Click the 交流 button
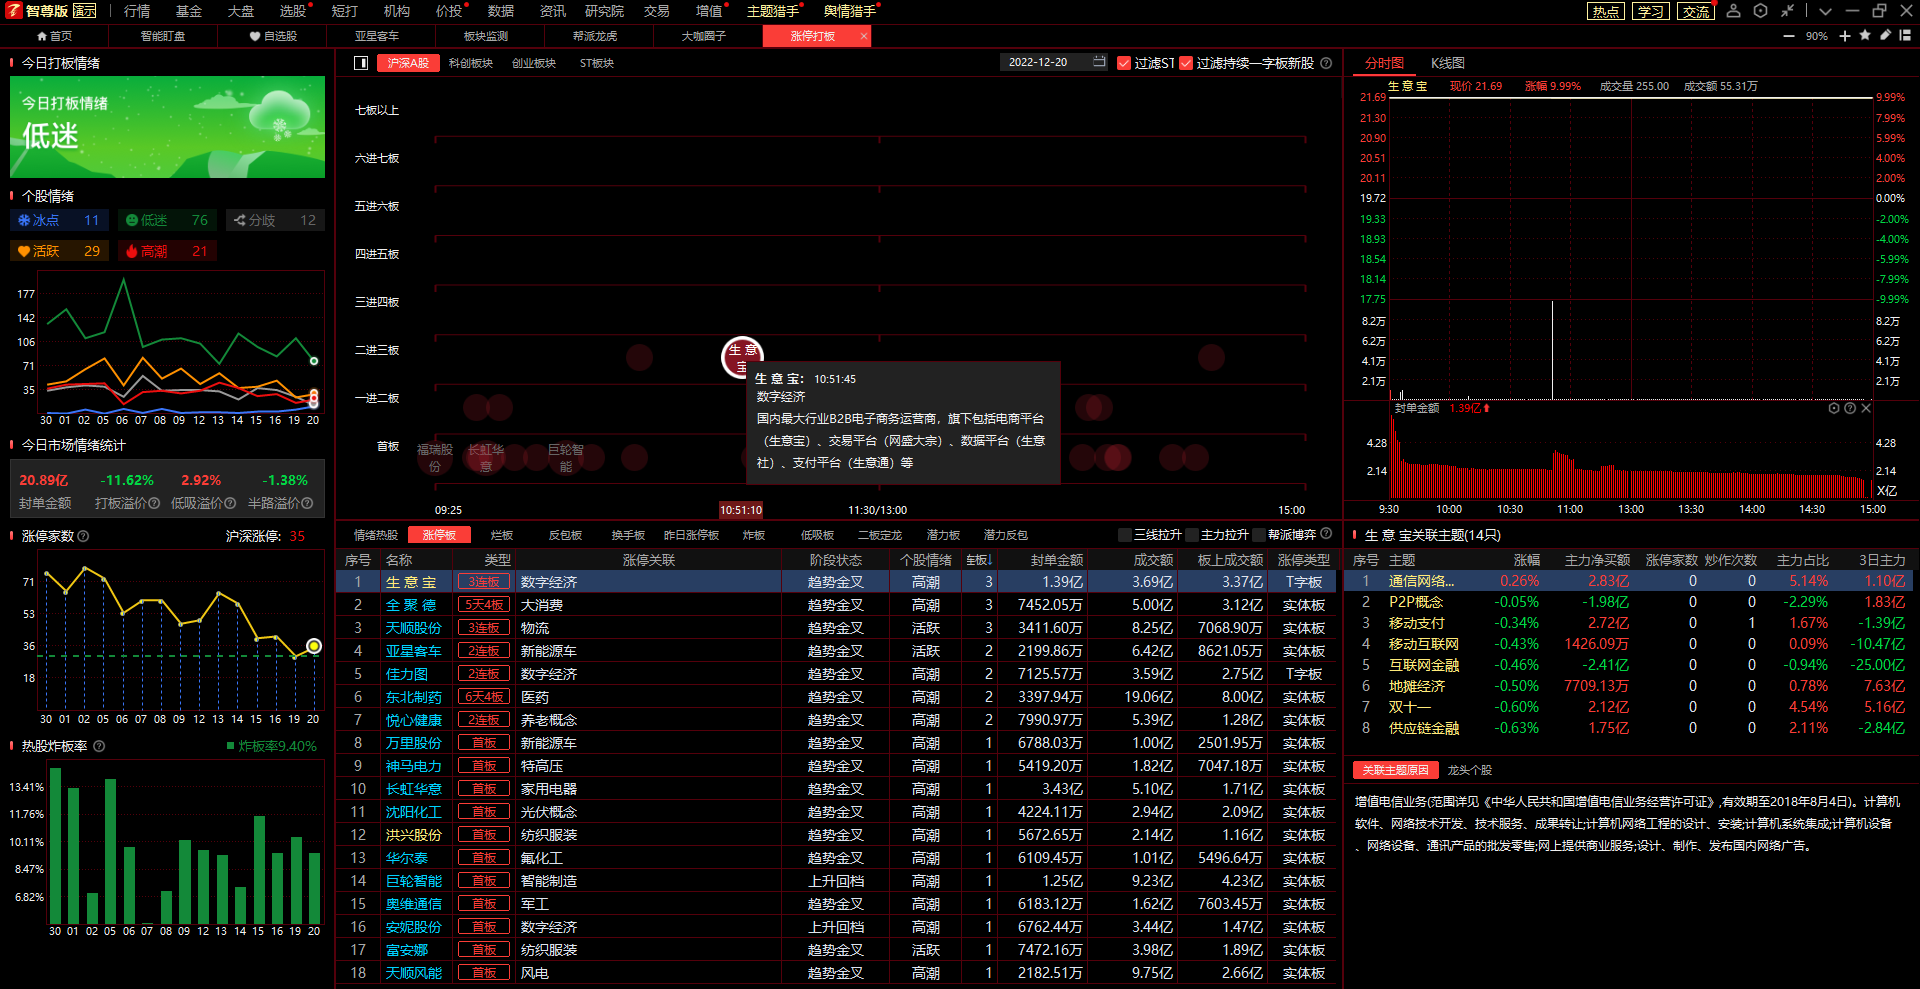This screenshot has height=989, width=1920. pos(1695,11)
